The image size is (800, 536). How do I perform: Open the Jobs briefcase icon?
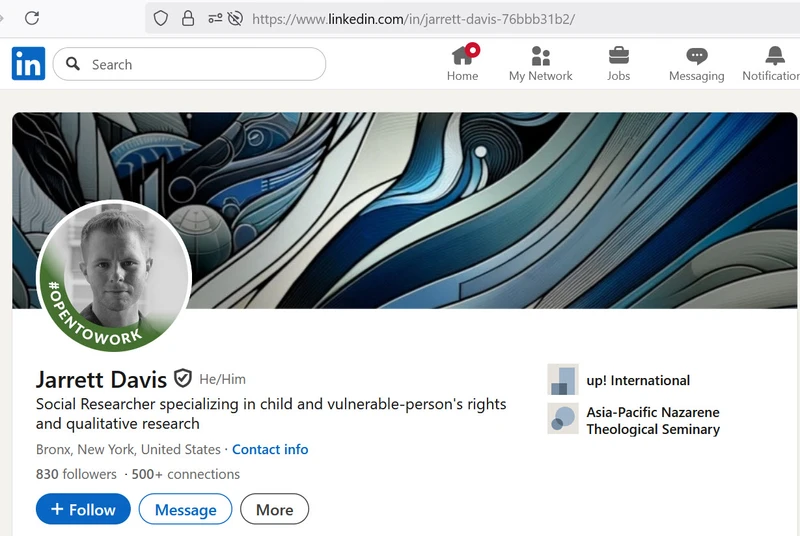(x=619, y=56)
